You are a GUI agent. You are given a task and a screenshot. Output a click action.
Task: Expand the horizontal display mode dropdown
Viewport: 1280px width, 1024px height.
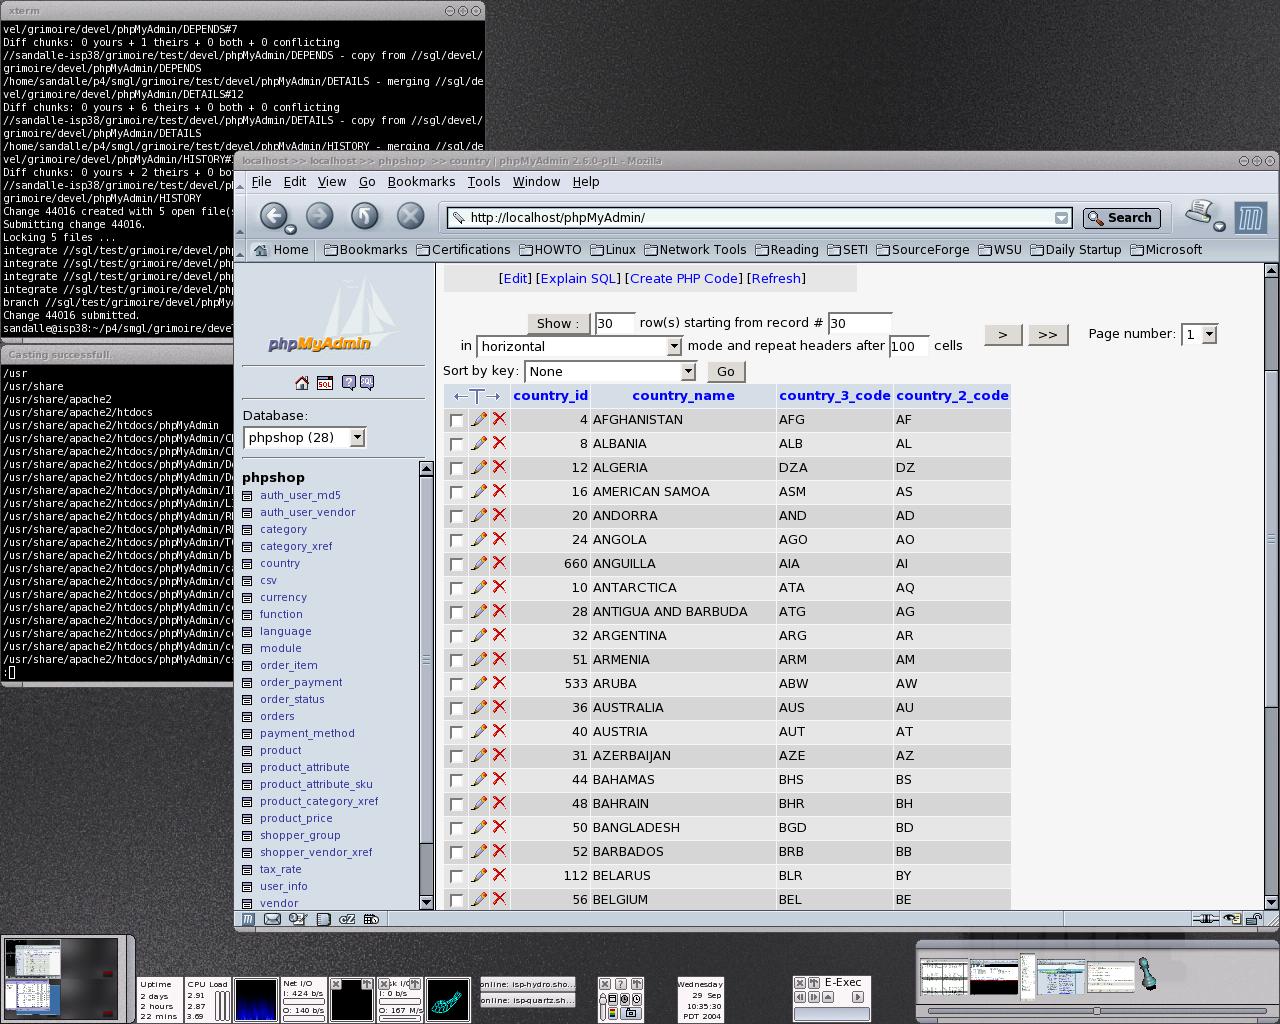(579, 347)
